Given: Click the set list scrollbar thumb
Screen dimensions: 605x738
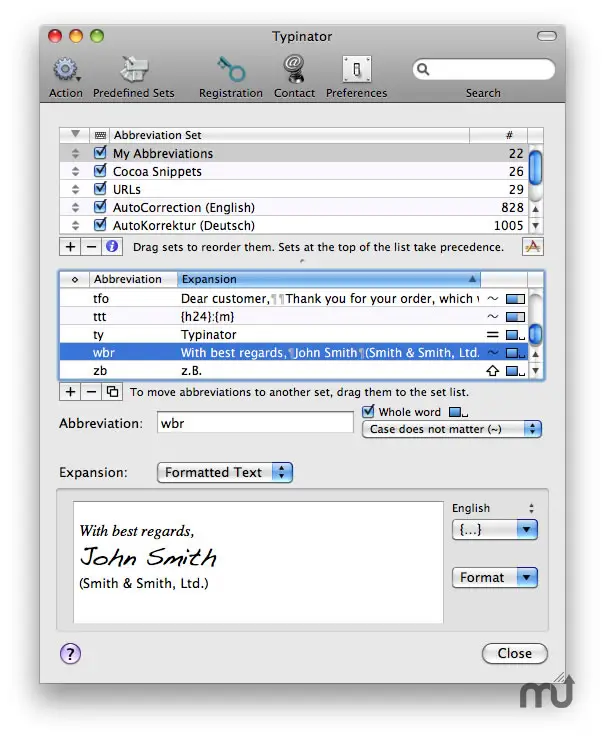Looking at the screenshot, I should [x=535, y=167].
